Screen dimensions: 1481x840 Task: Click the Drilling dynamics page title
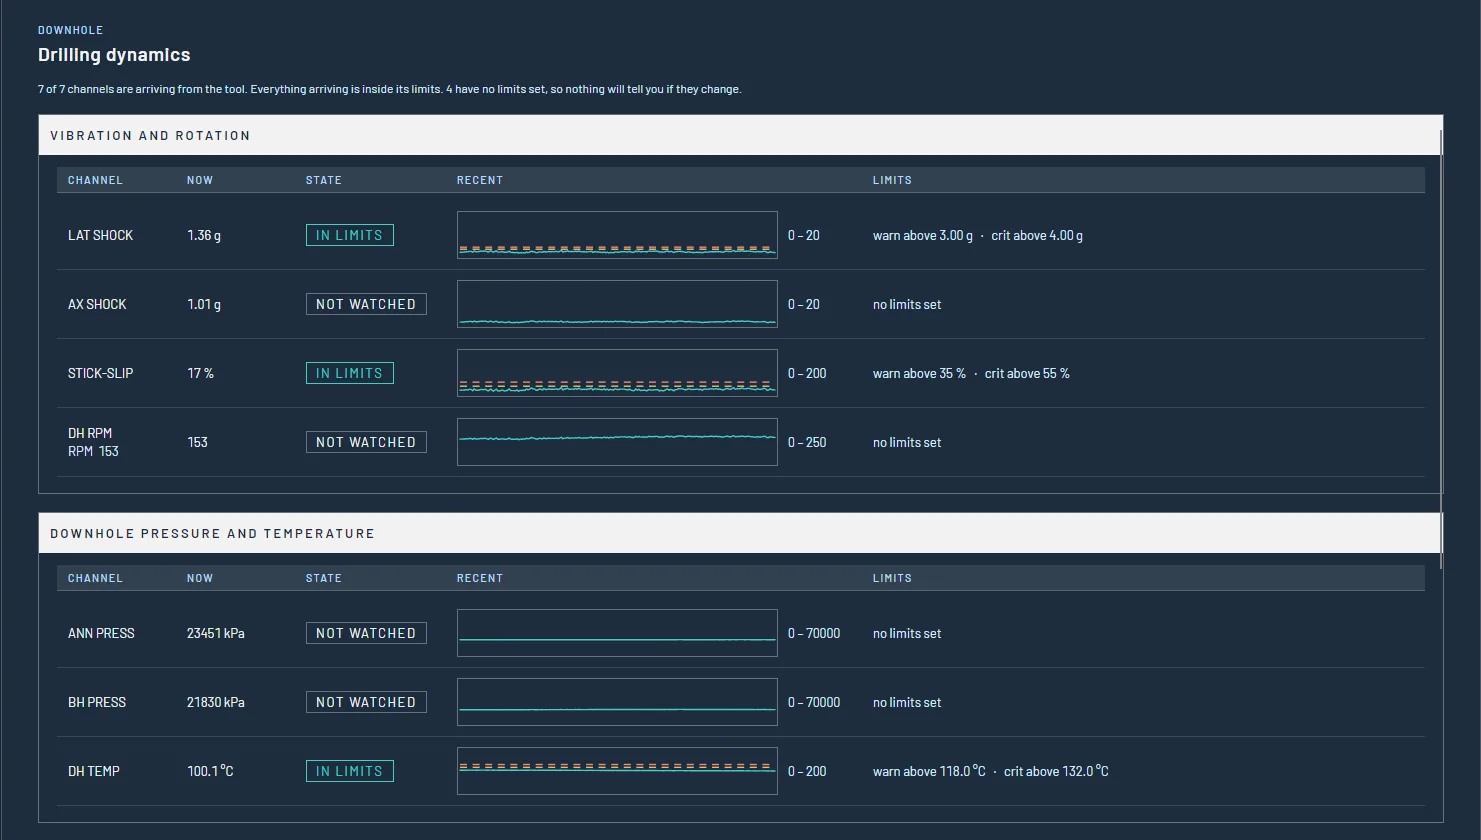coord(114,55)
